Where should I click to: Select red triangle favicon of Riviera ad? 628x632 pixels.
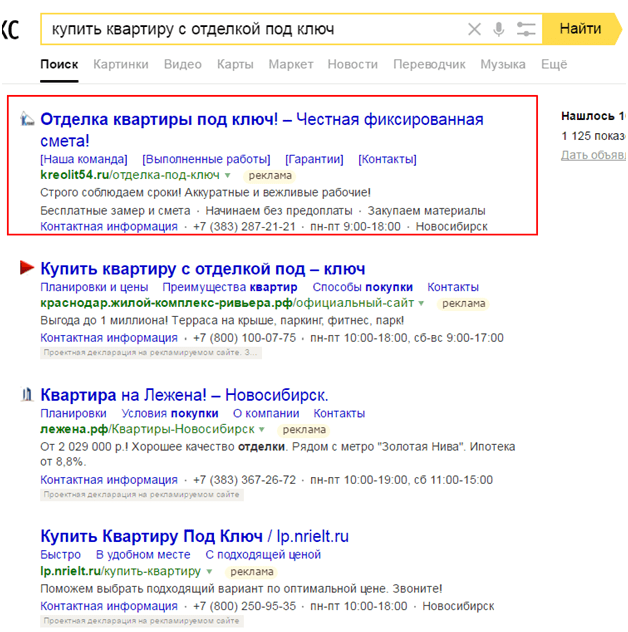[27, 267]
